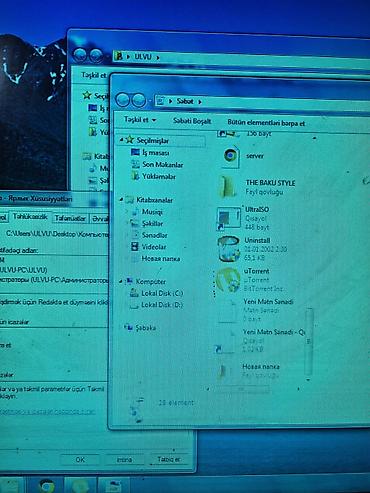
Task: Click the recycle bin icon in address bar
Action: coord(160,101)
